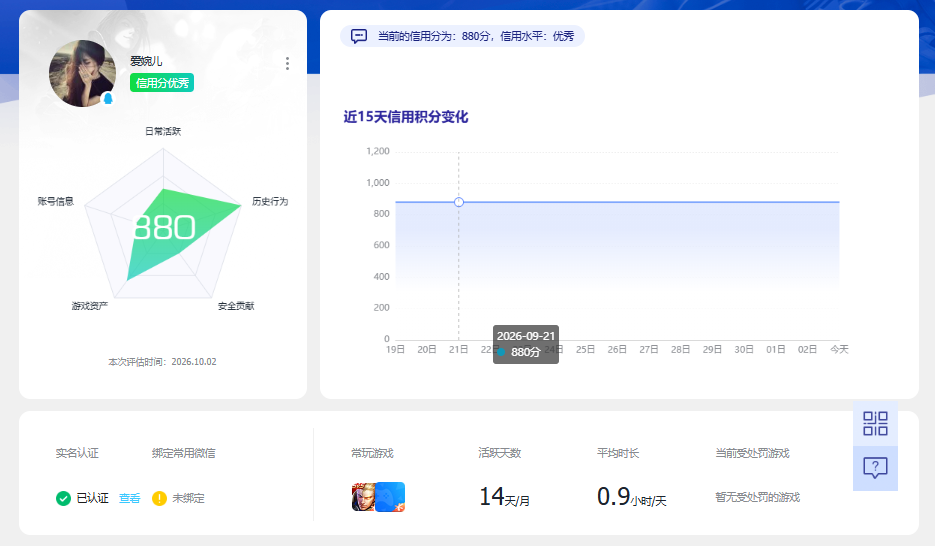The height and width of the screenshot is (546, 935).
Task: Click the 暂无受处罚的游戏 text
Action: pyautogui.click(x=757, y=497)
